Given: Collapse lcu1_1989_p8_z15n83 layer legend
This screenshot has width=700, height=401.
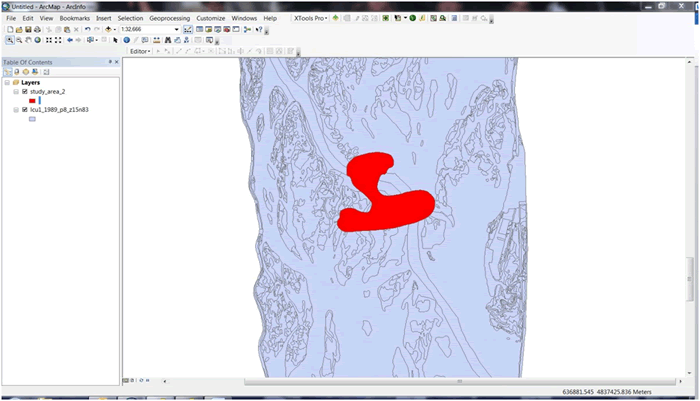Looking at the screenshot, I should pos(16,109).
